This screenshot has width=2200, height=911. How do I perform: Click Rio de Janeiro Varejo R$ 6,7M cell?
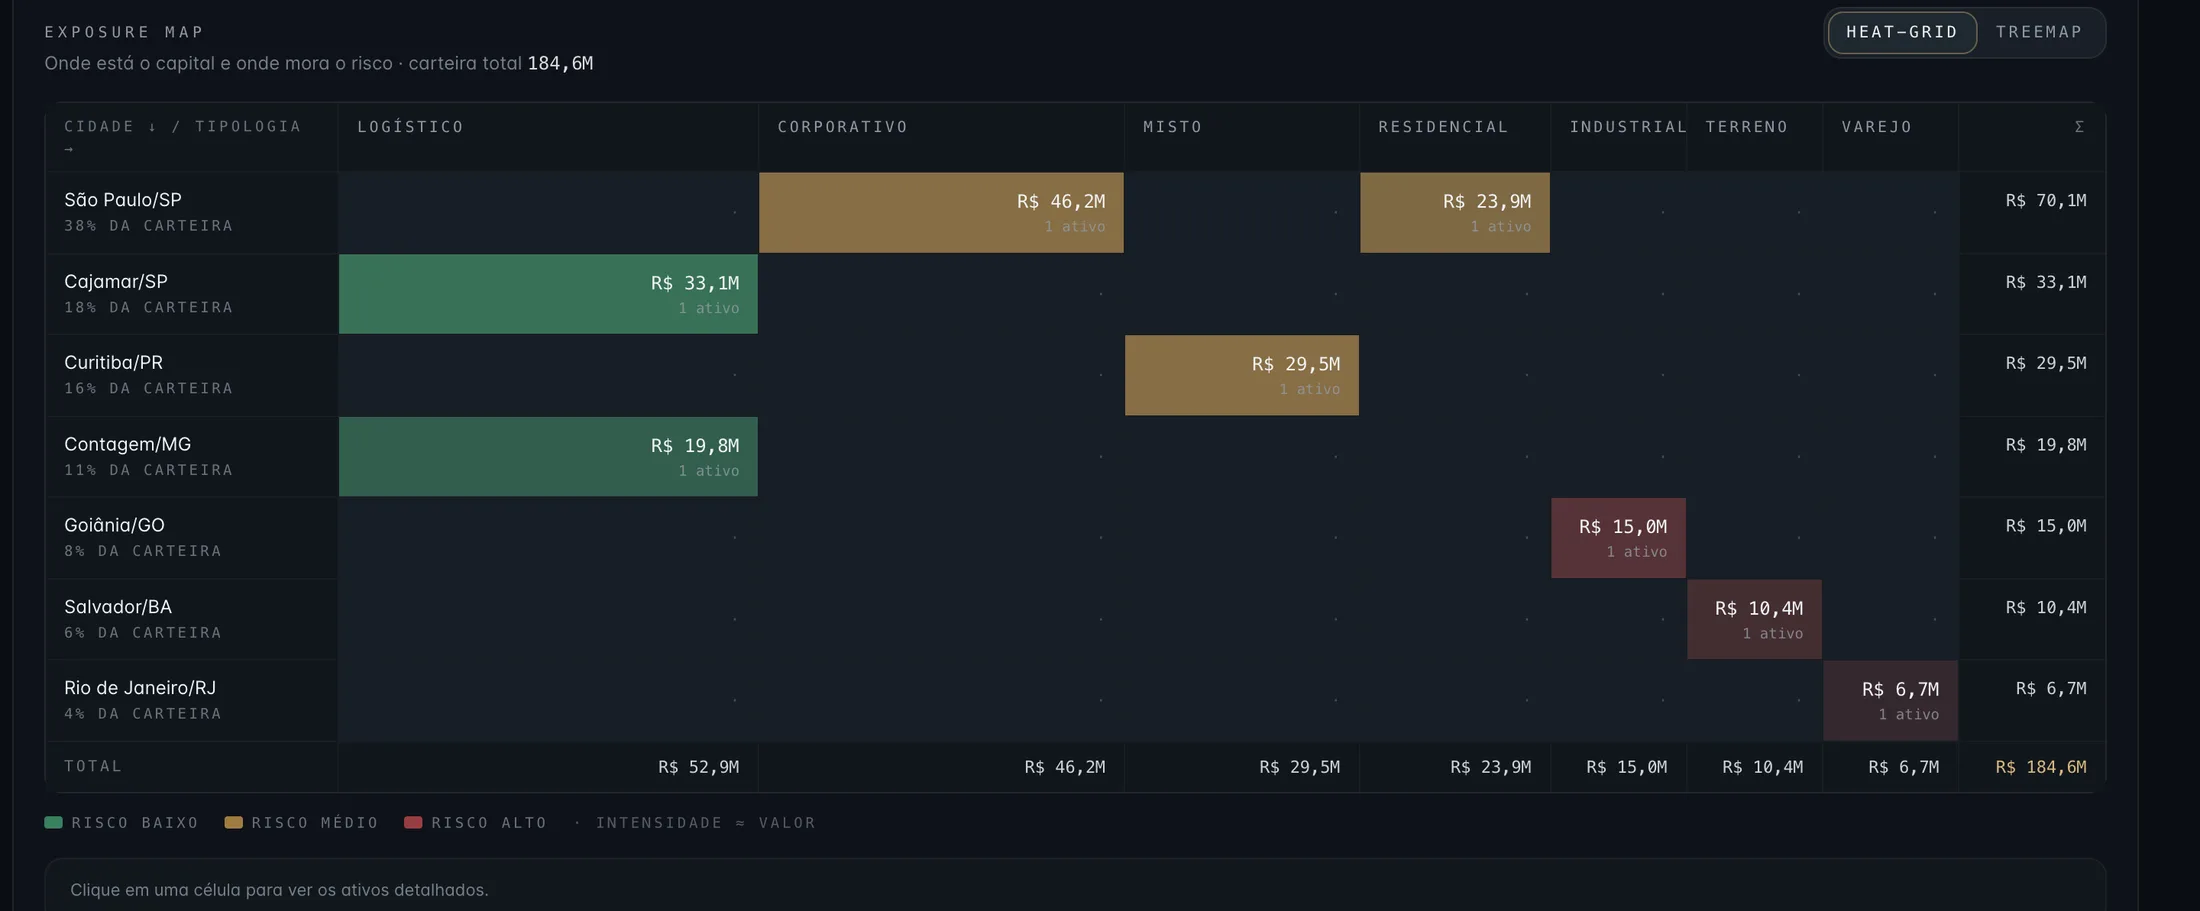pos(1890,701)
